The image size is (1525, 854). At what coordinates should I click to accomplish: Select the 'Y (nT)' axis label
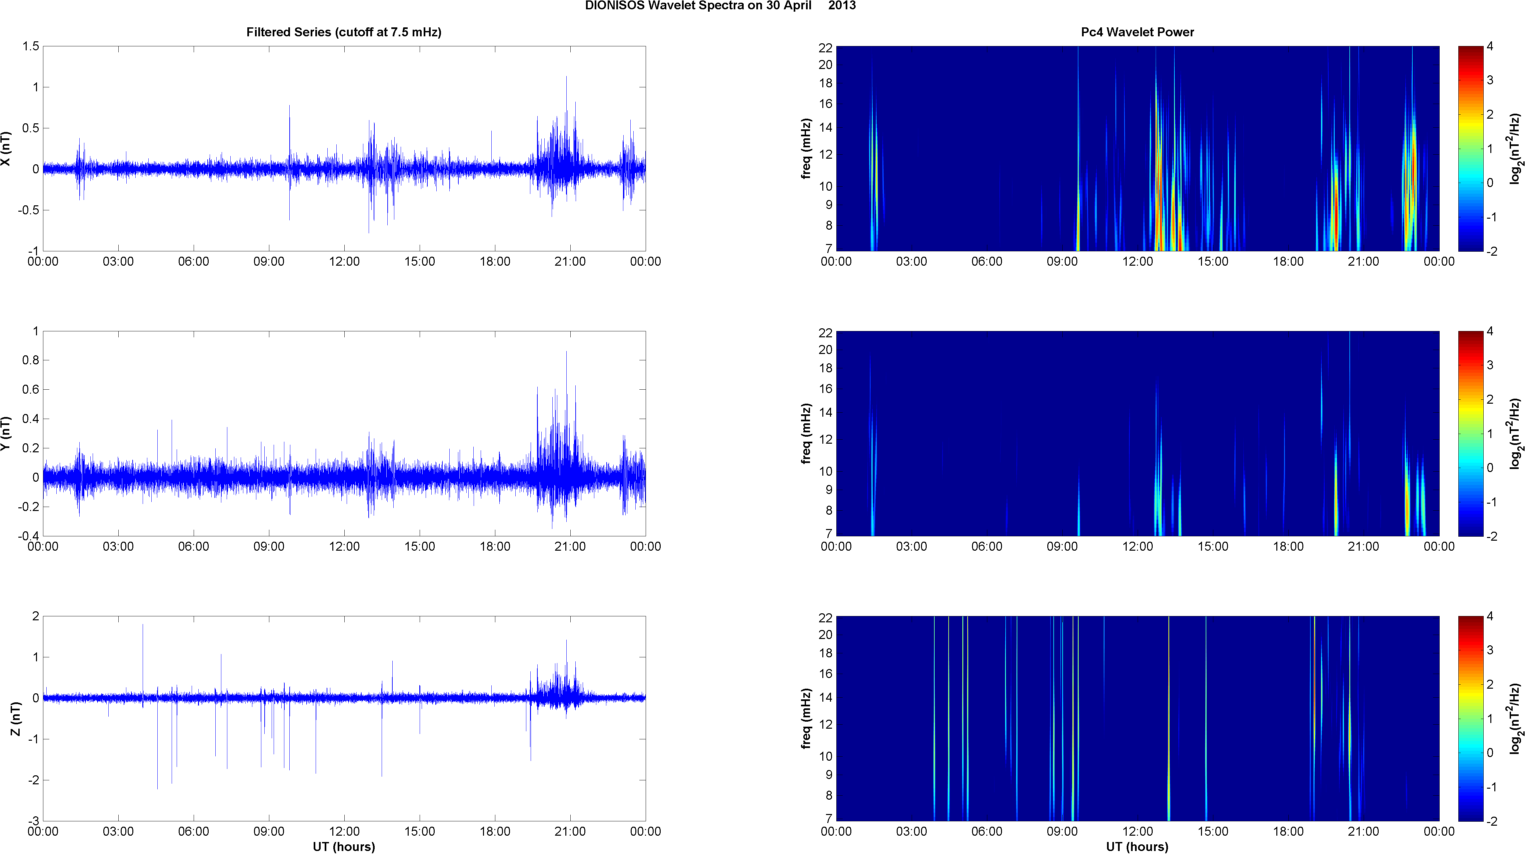point(7,434)
